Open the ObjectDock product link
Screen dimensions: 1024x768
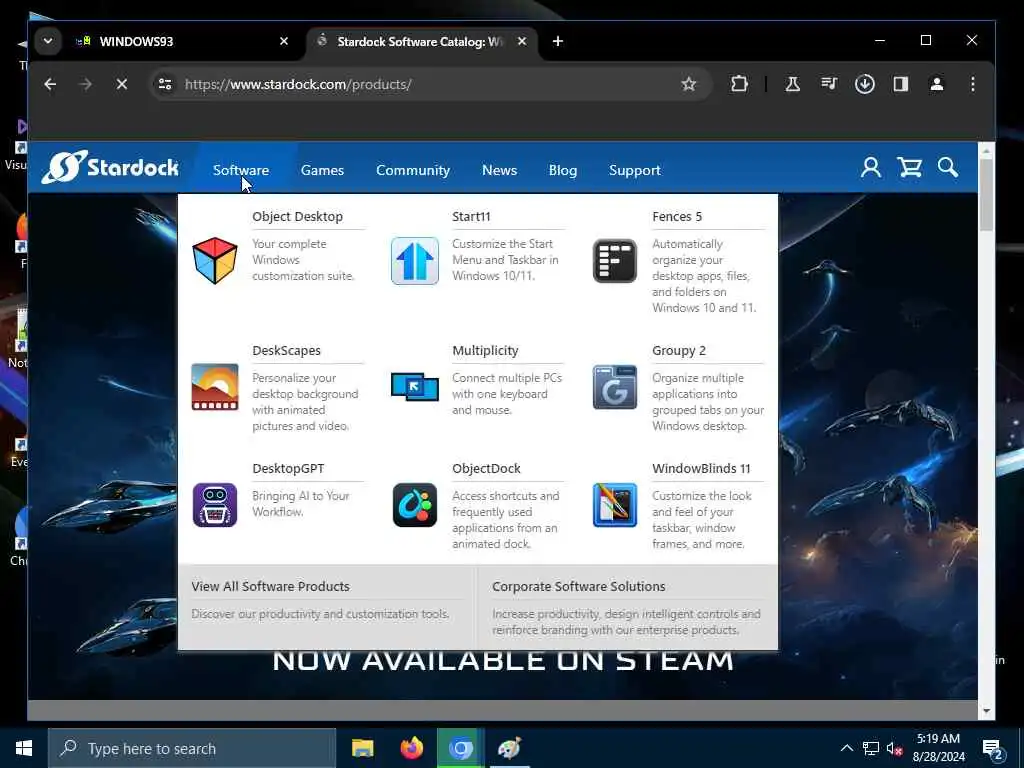point(486,468)
